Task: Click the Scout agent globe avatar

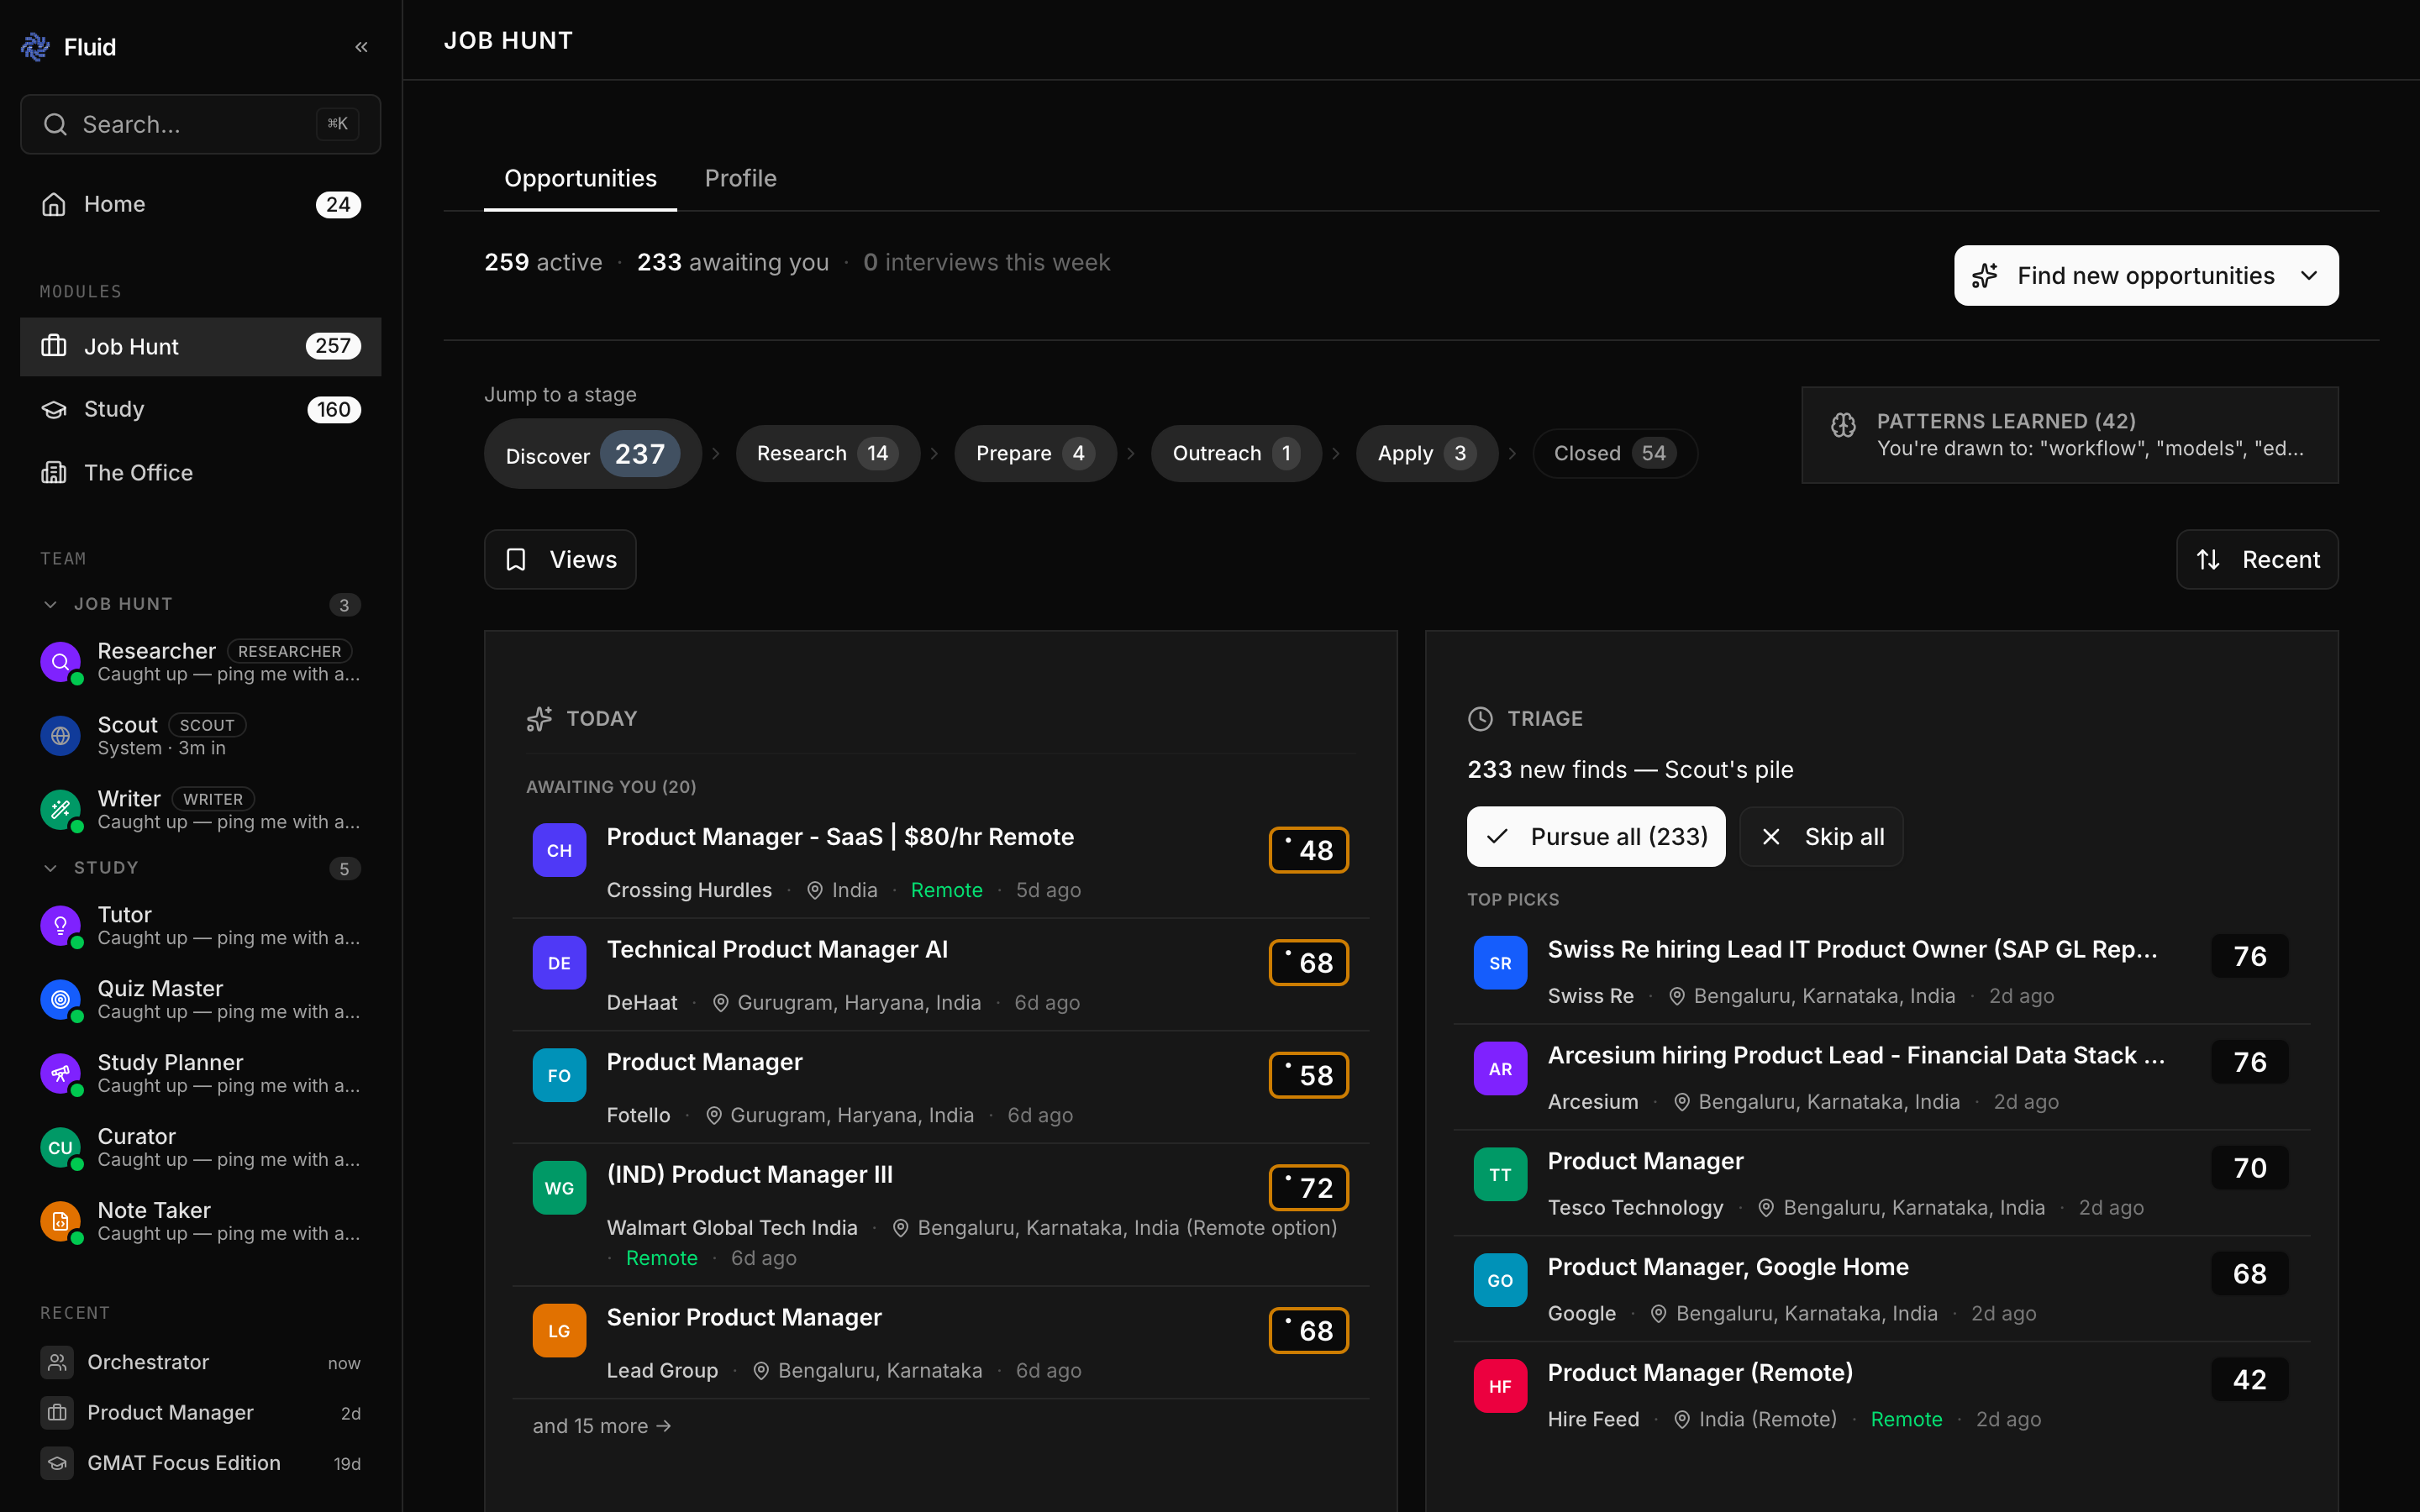Action: 60,736
